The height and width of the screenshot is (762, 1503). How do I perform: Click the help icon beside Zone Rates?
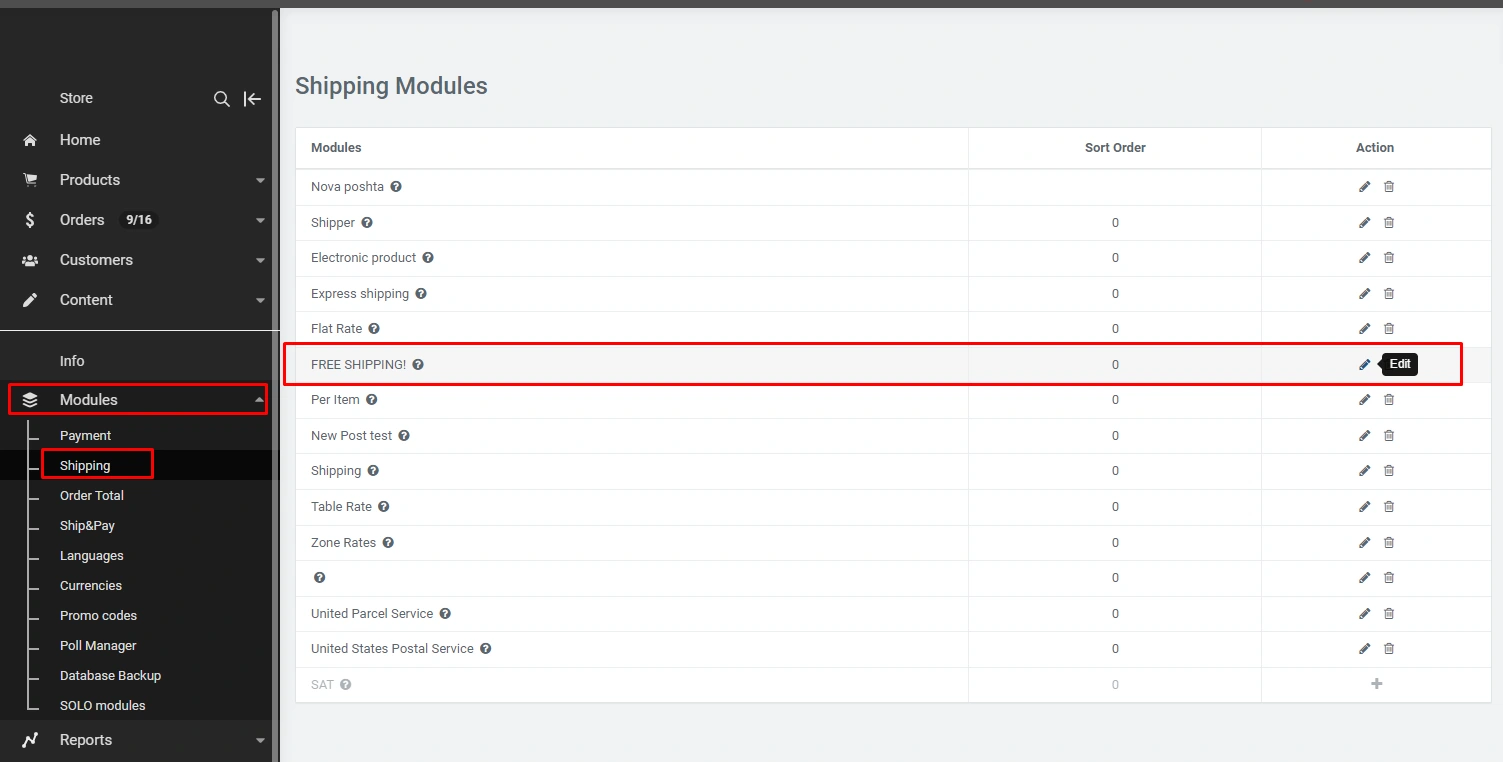(x=388, y=543)
